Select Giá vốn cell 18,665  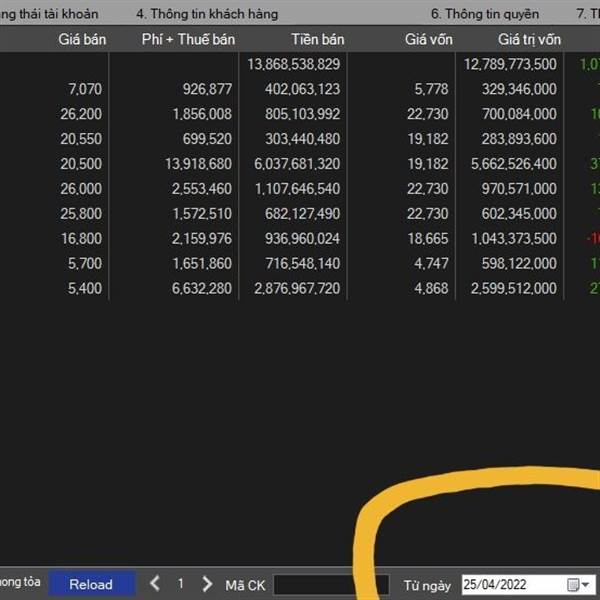coord(428,239)
